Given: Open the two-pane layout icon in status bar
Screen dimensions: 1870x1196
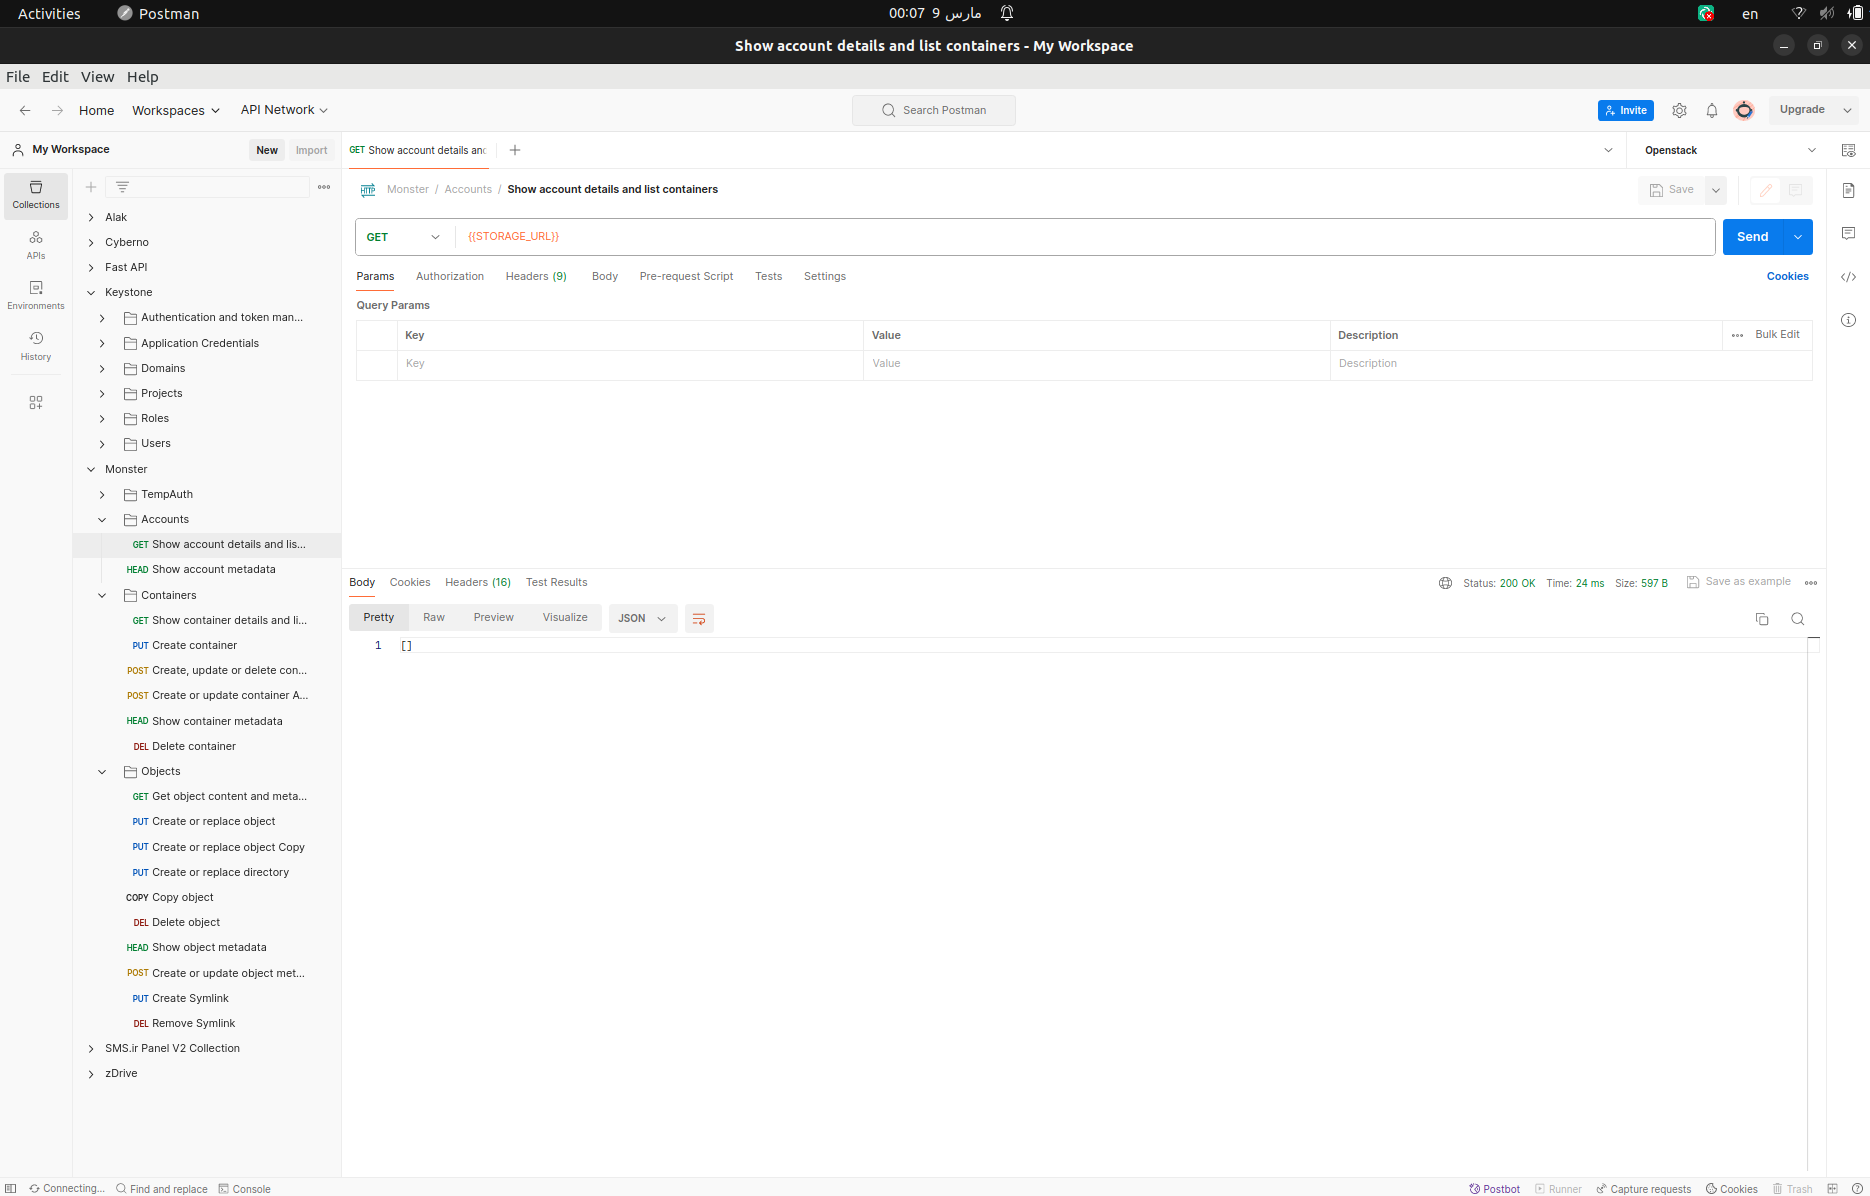Looking at the screenshot, I should [x=1832, y=1189].
